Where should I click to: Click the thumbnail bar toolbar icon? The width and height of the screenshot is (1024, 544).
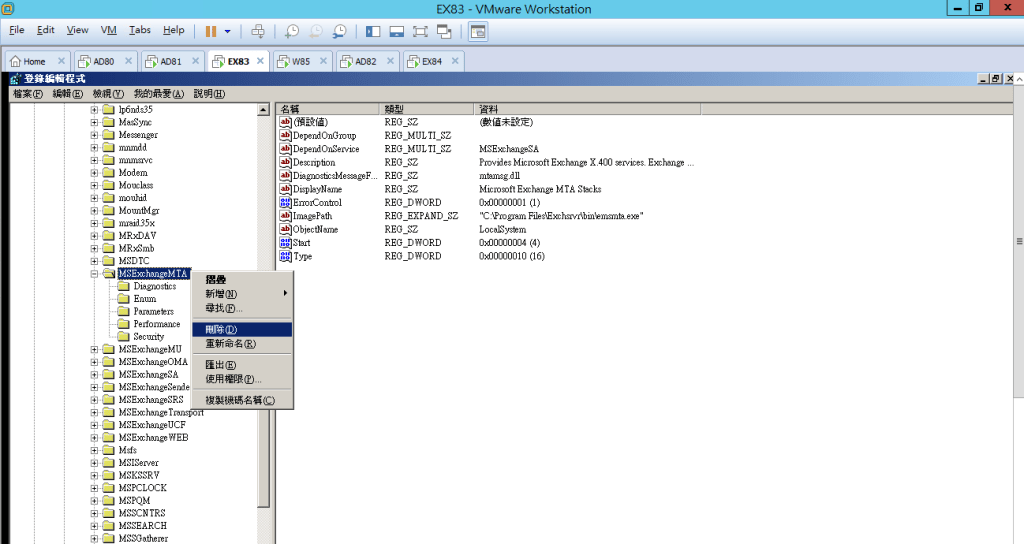397,31
